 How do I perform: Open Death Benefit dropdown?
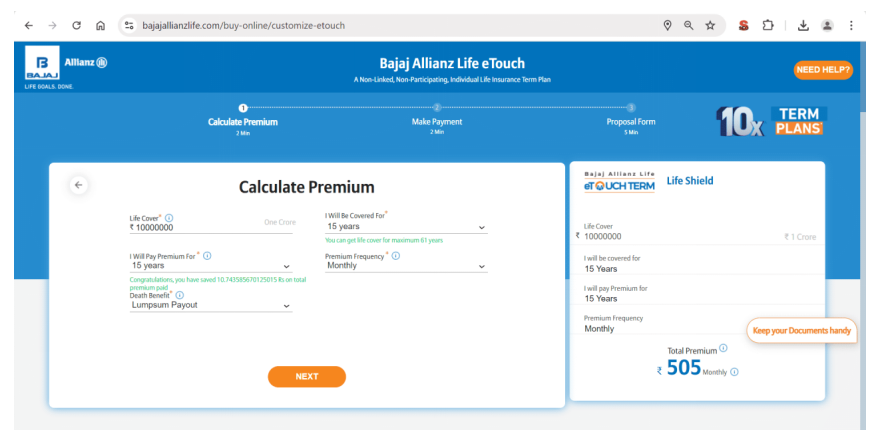coord(211,306)
